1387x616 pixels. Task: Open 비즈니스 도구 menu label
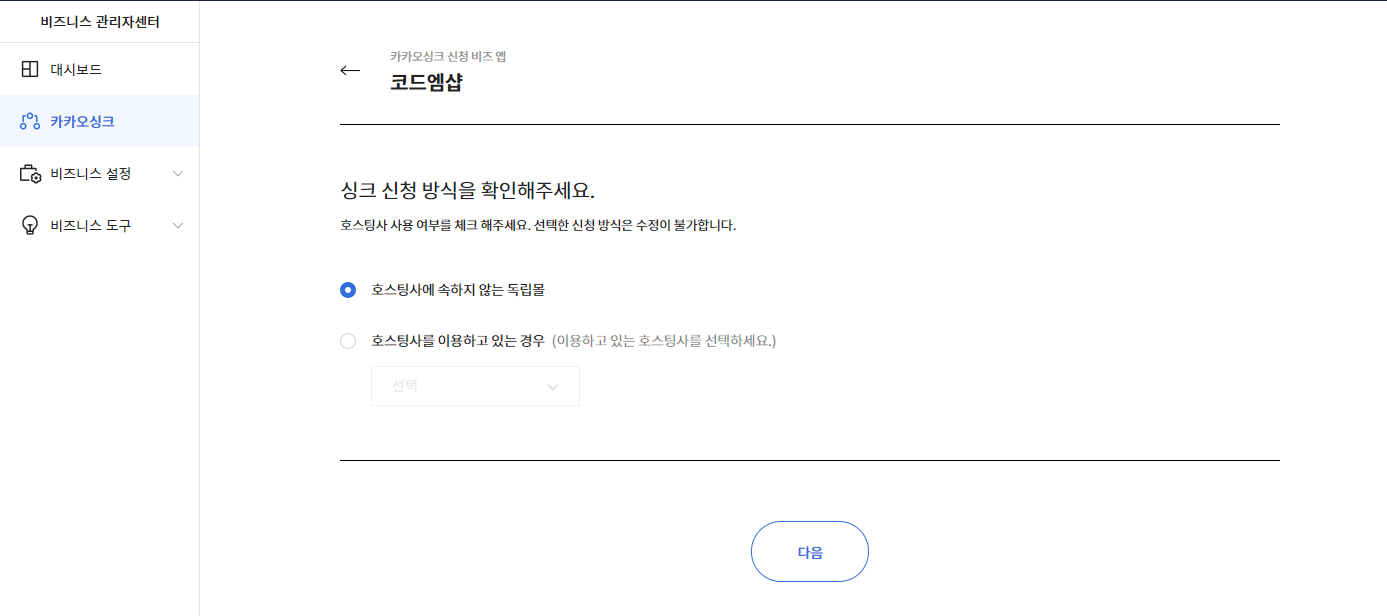coord(91,226)
